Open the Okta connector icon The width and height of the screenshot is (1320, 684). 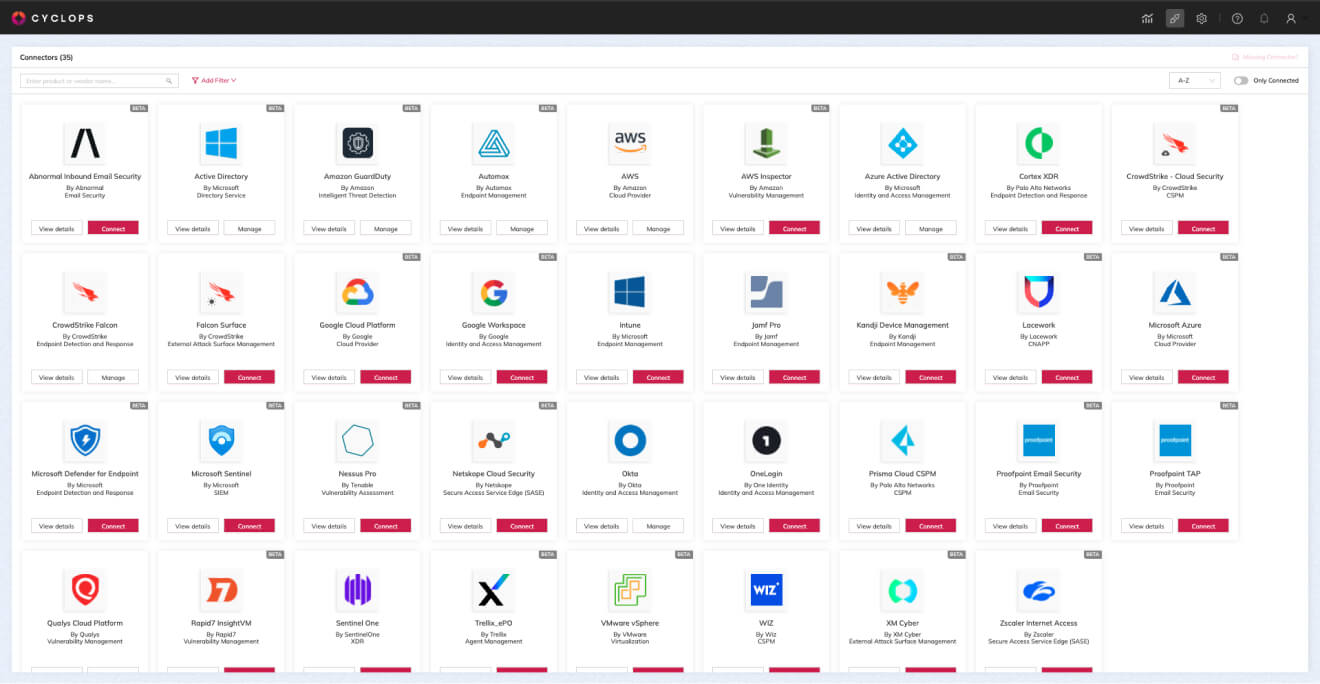pos(629,440)
